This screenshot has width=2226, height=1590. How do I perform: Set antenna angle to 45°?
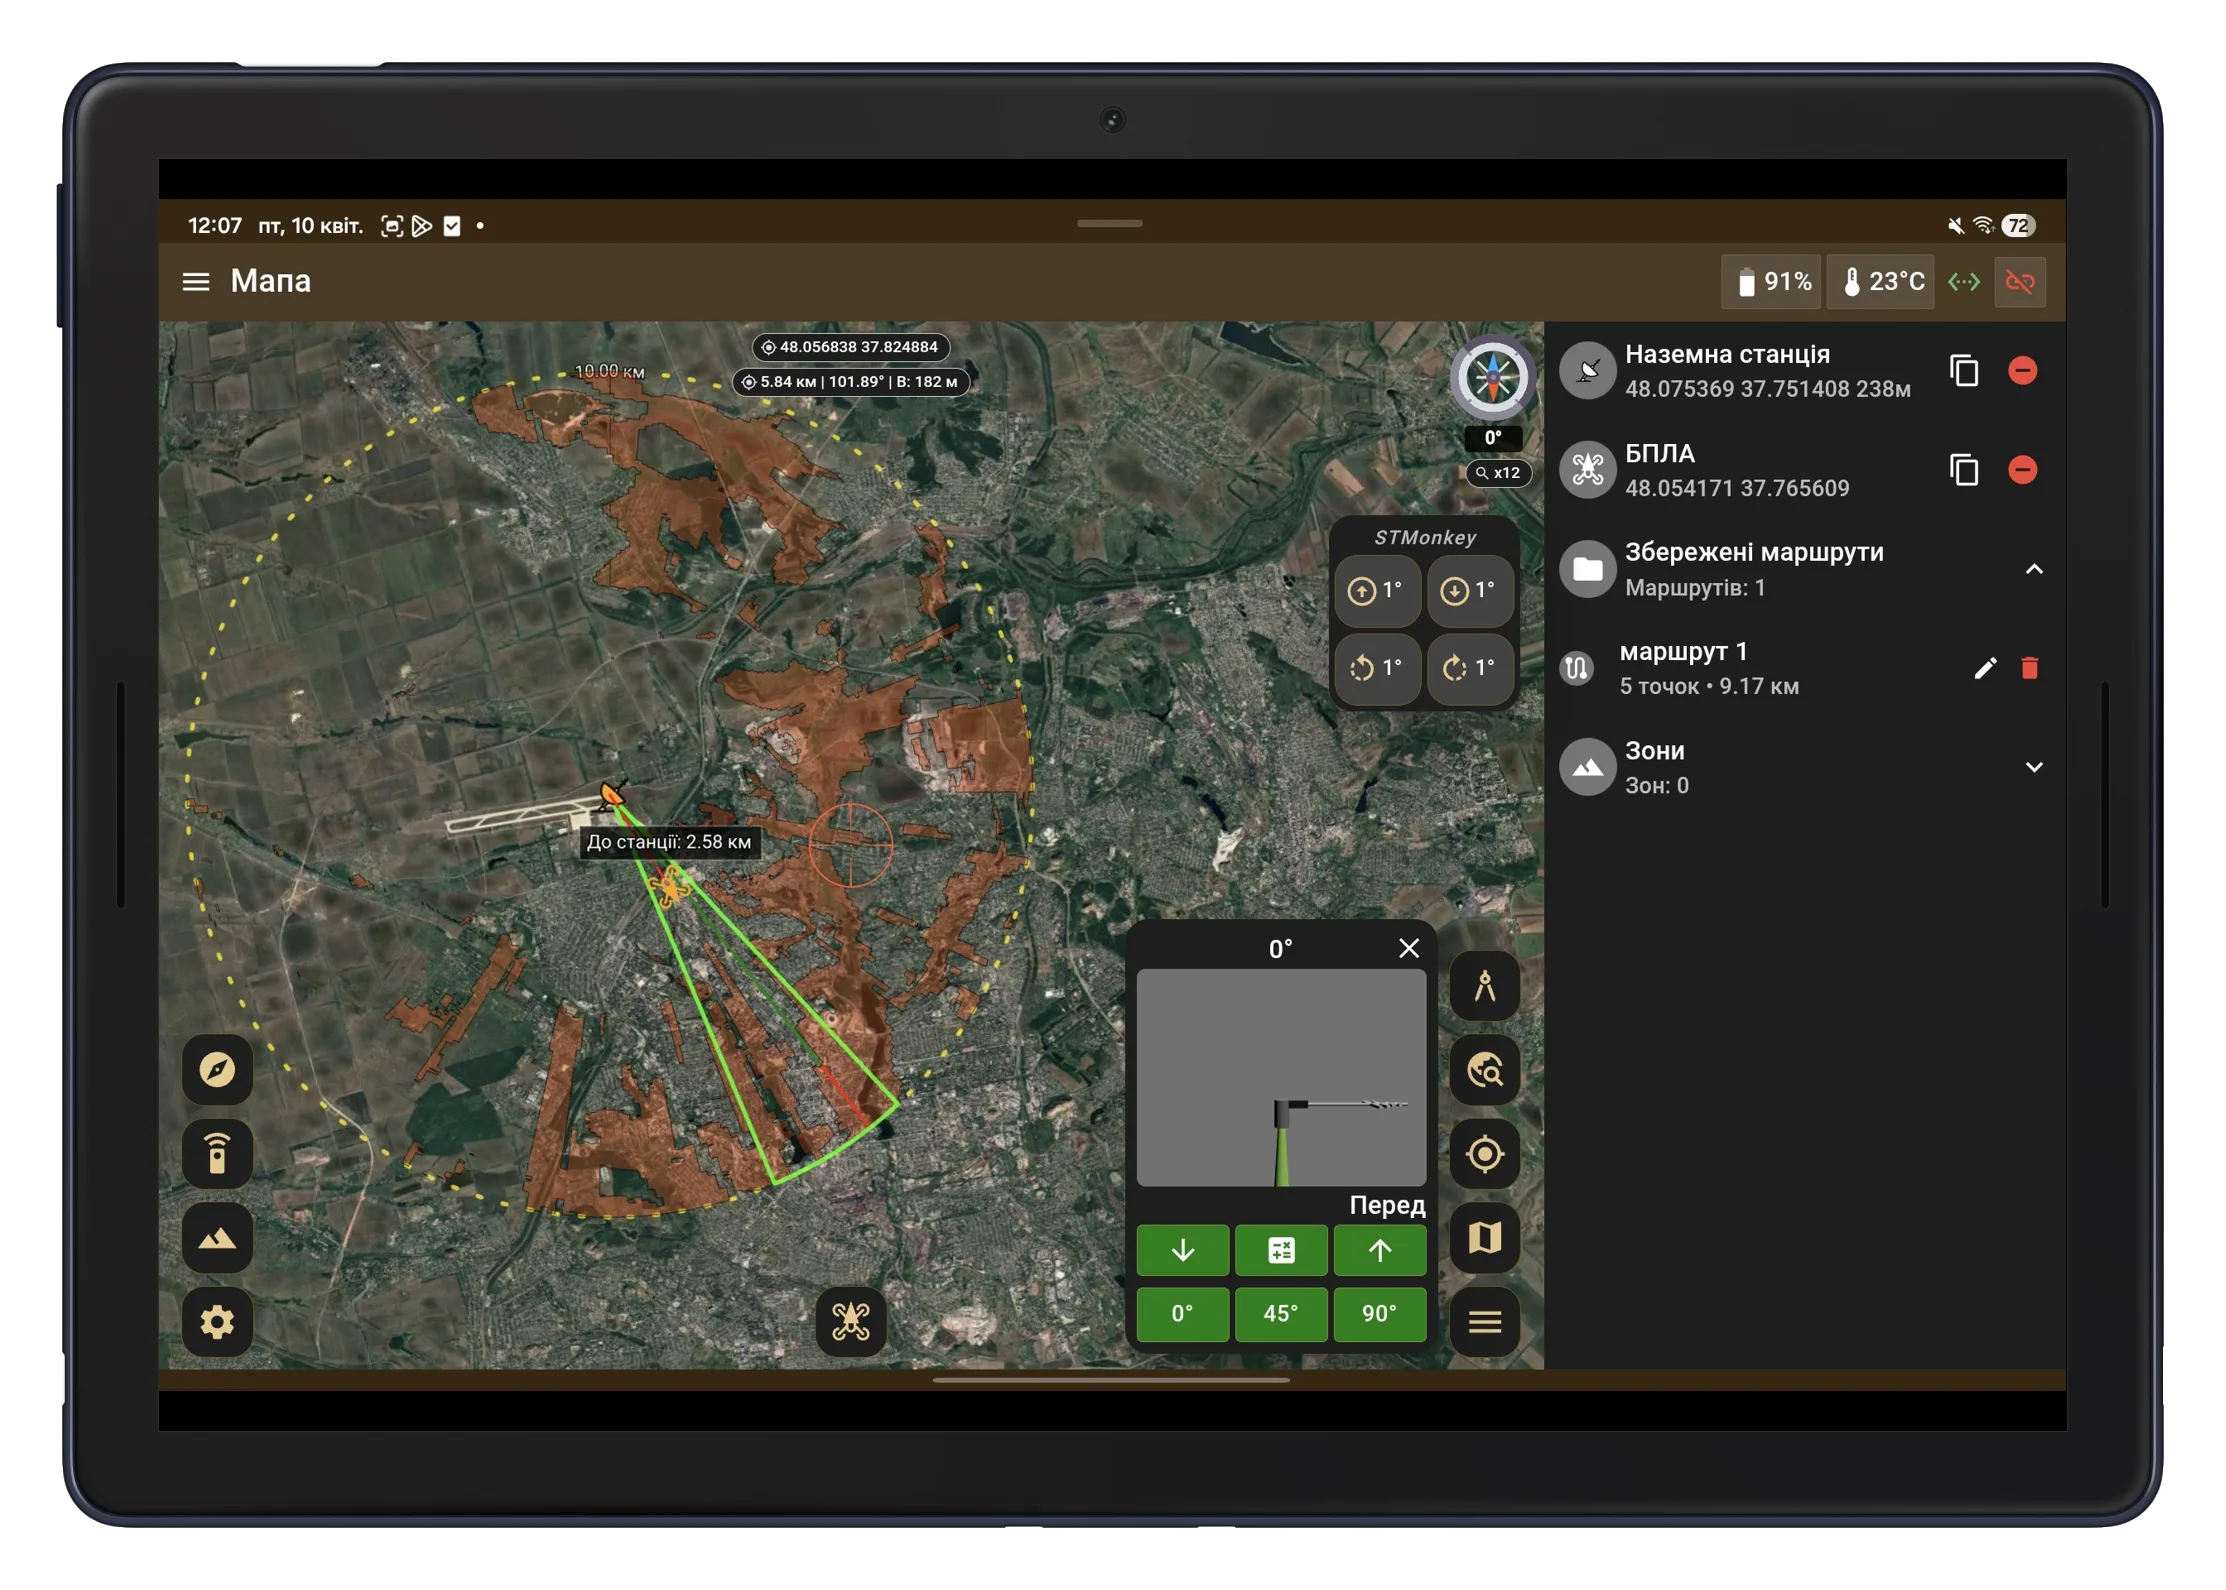1280,1313
